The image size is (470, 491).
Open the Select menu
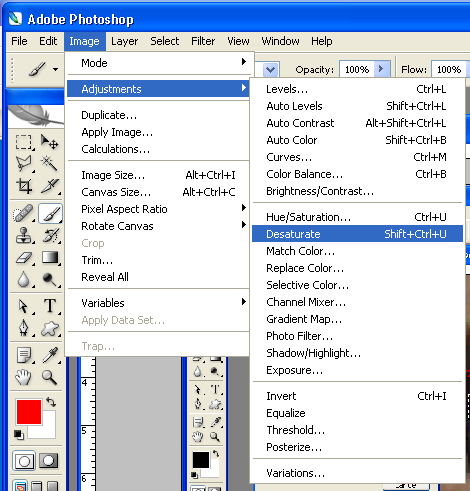tap(164, 41)
